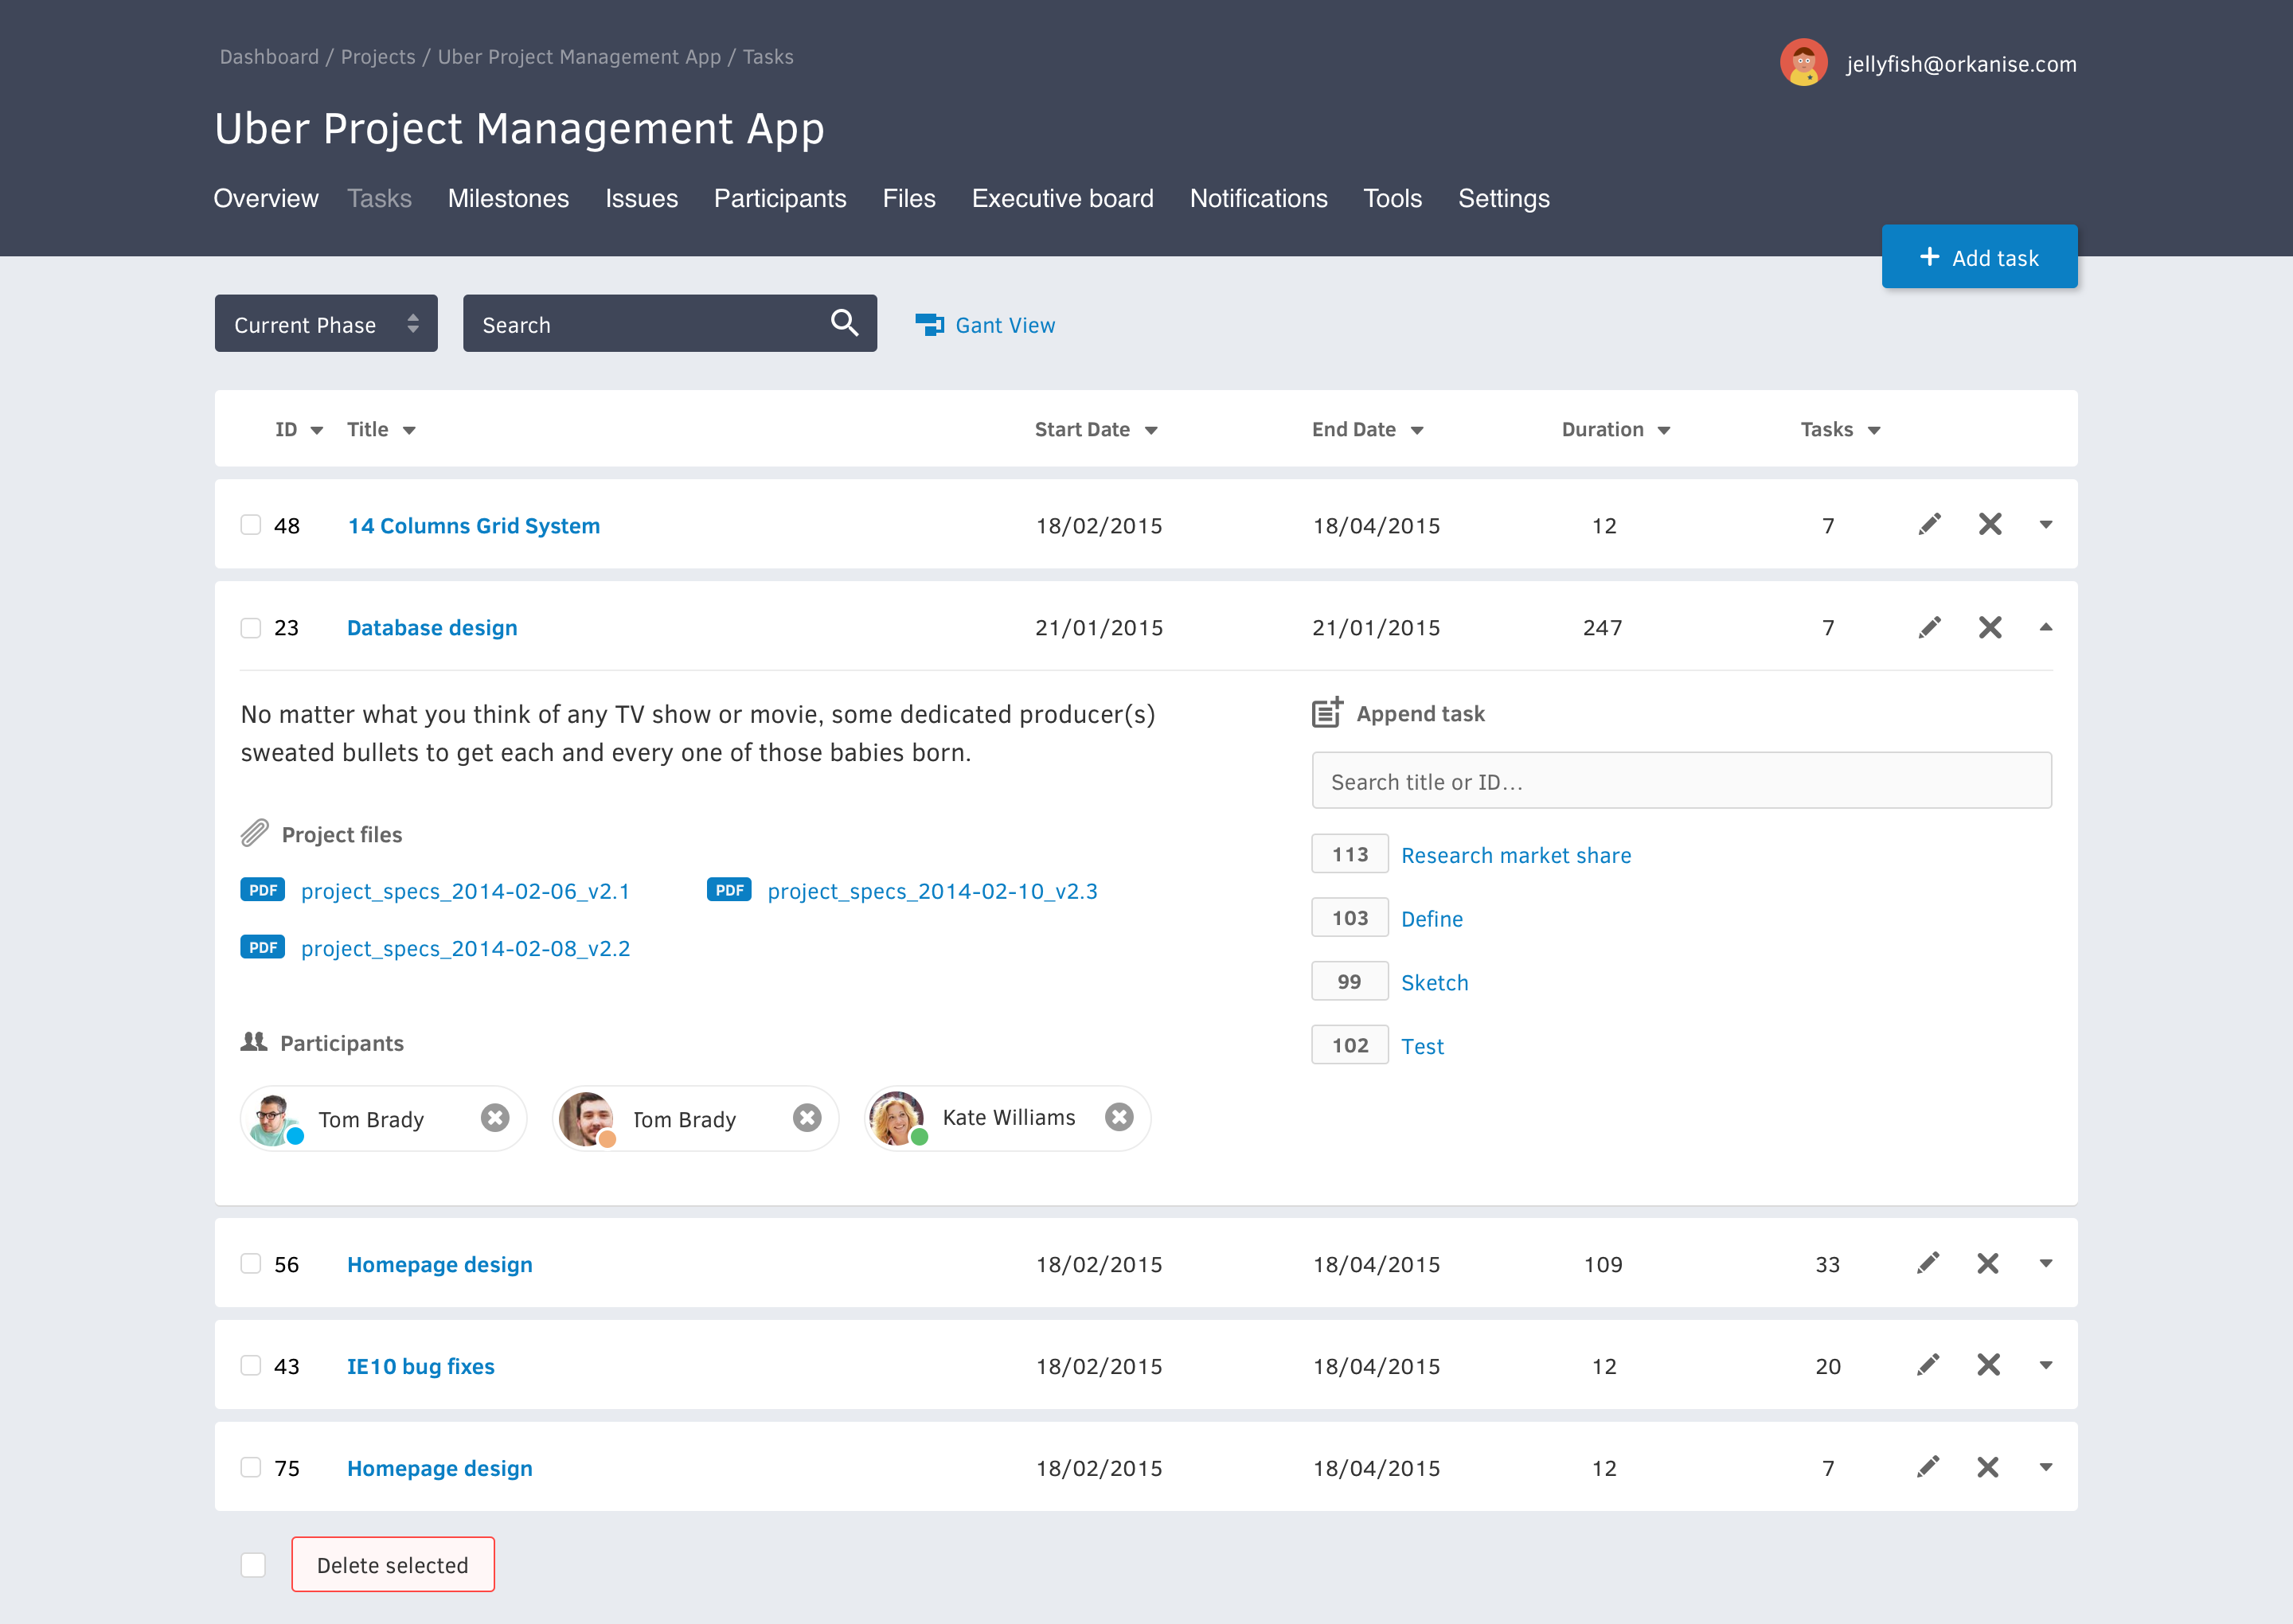Switch to the Milestones tab

click(x=508, y=198)
